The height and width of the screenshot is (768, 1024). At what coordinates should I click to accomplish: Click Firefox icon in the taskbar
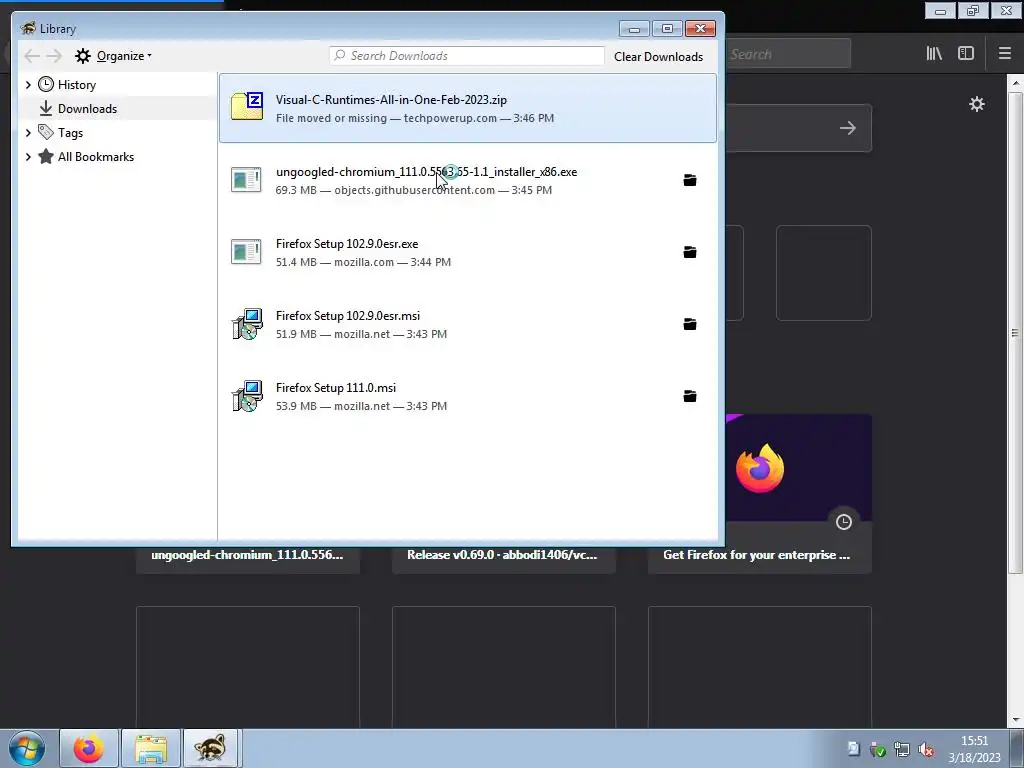pos(89,748)
